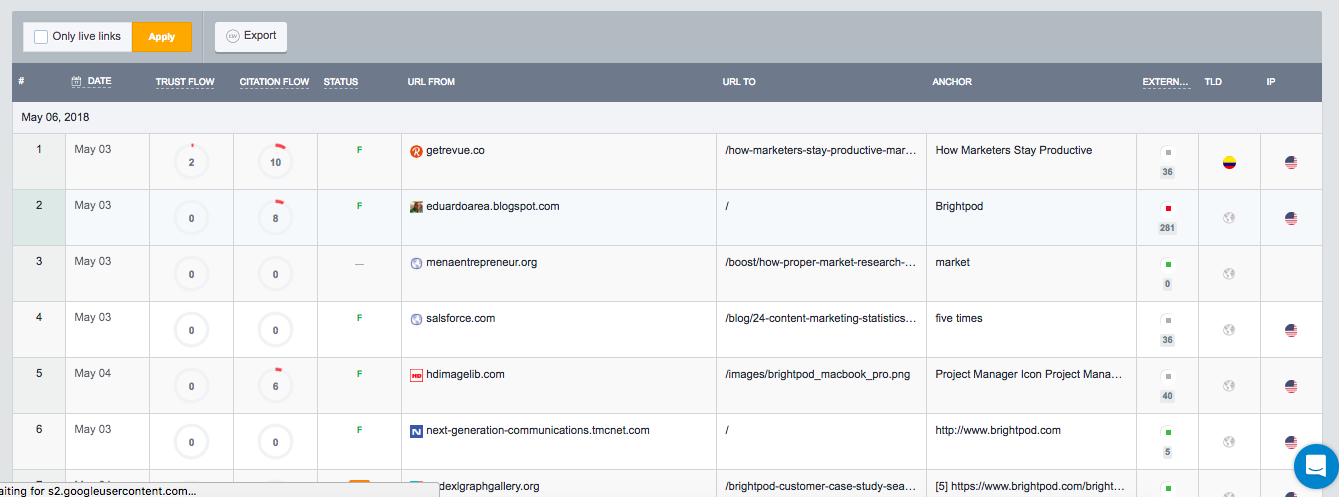This screenshot has width=1339, height=497.
Task: Click the calendar icon beside Date header
Action: point(77,82)
